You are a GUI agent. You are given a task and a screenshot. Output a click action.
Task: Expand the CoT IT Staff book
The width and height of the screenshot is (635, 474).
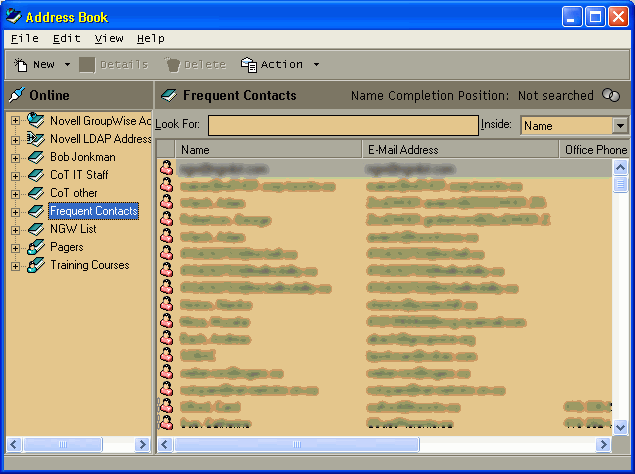pyautogui.click(x=15, y=176)
